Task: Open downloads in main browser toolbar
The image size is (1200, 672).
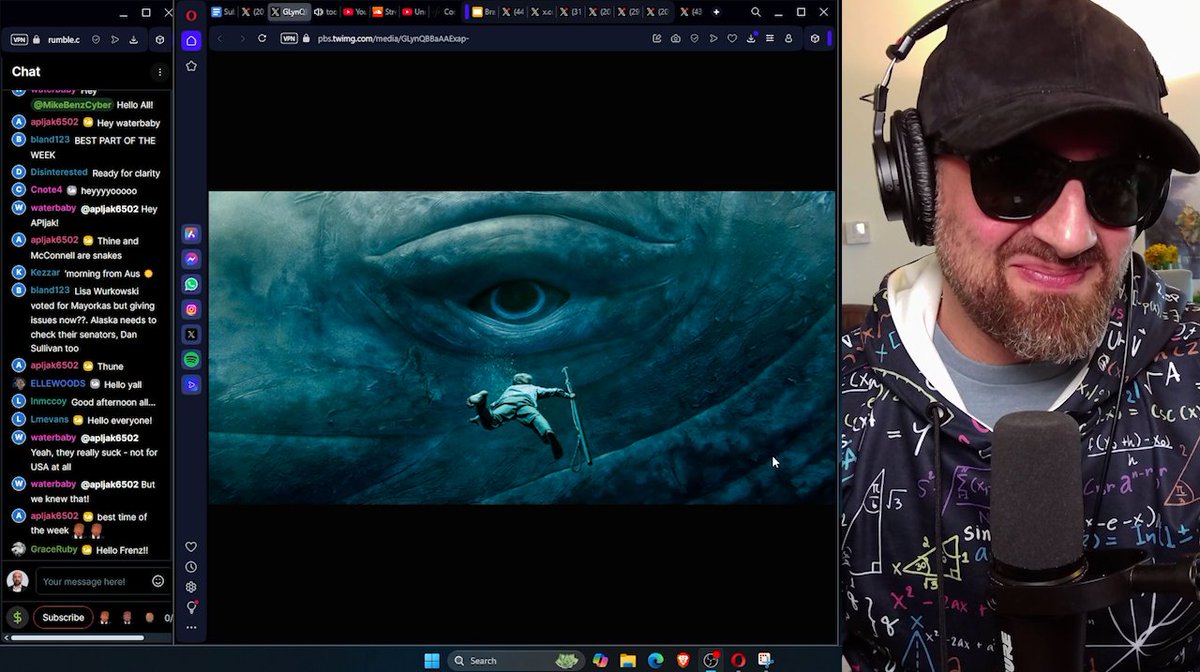Action: point(751,38)
